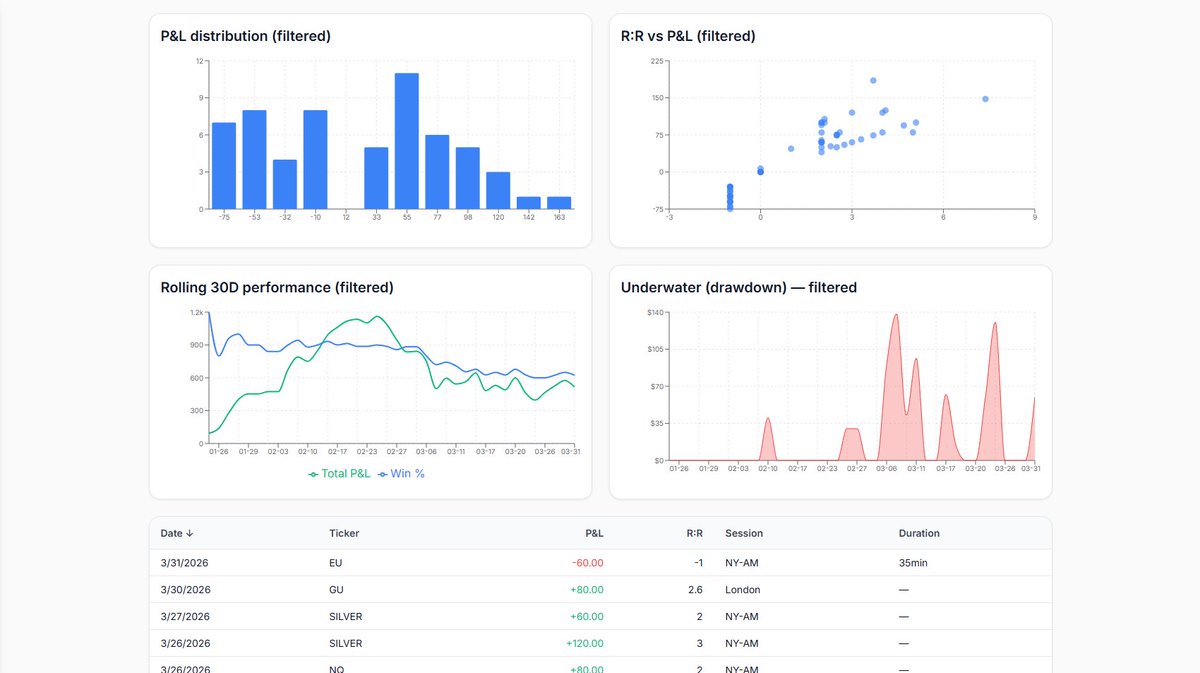This screenshot has width=1200, height=673.
Task: Click the short histogram bar at 142
Action: tap(529, 203)
